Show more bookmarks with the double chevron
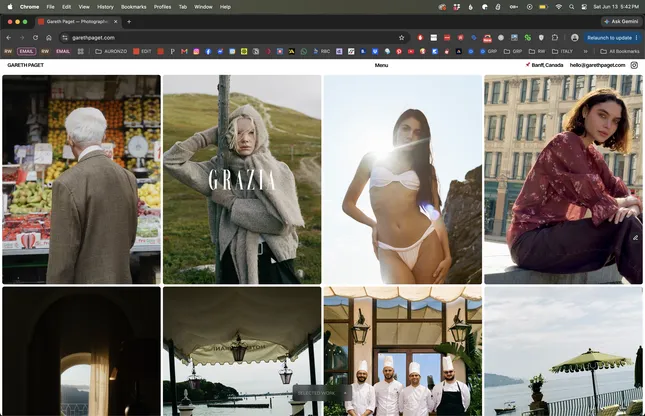 pyautogui.click(x=585, y=51)
